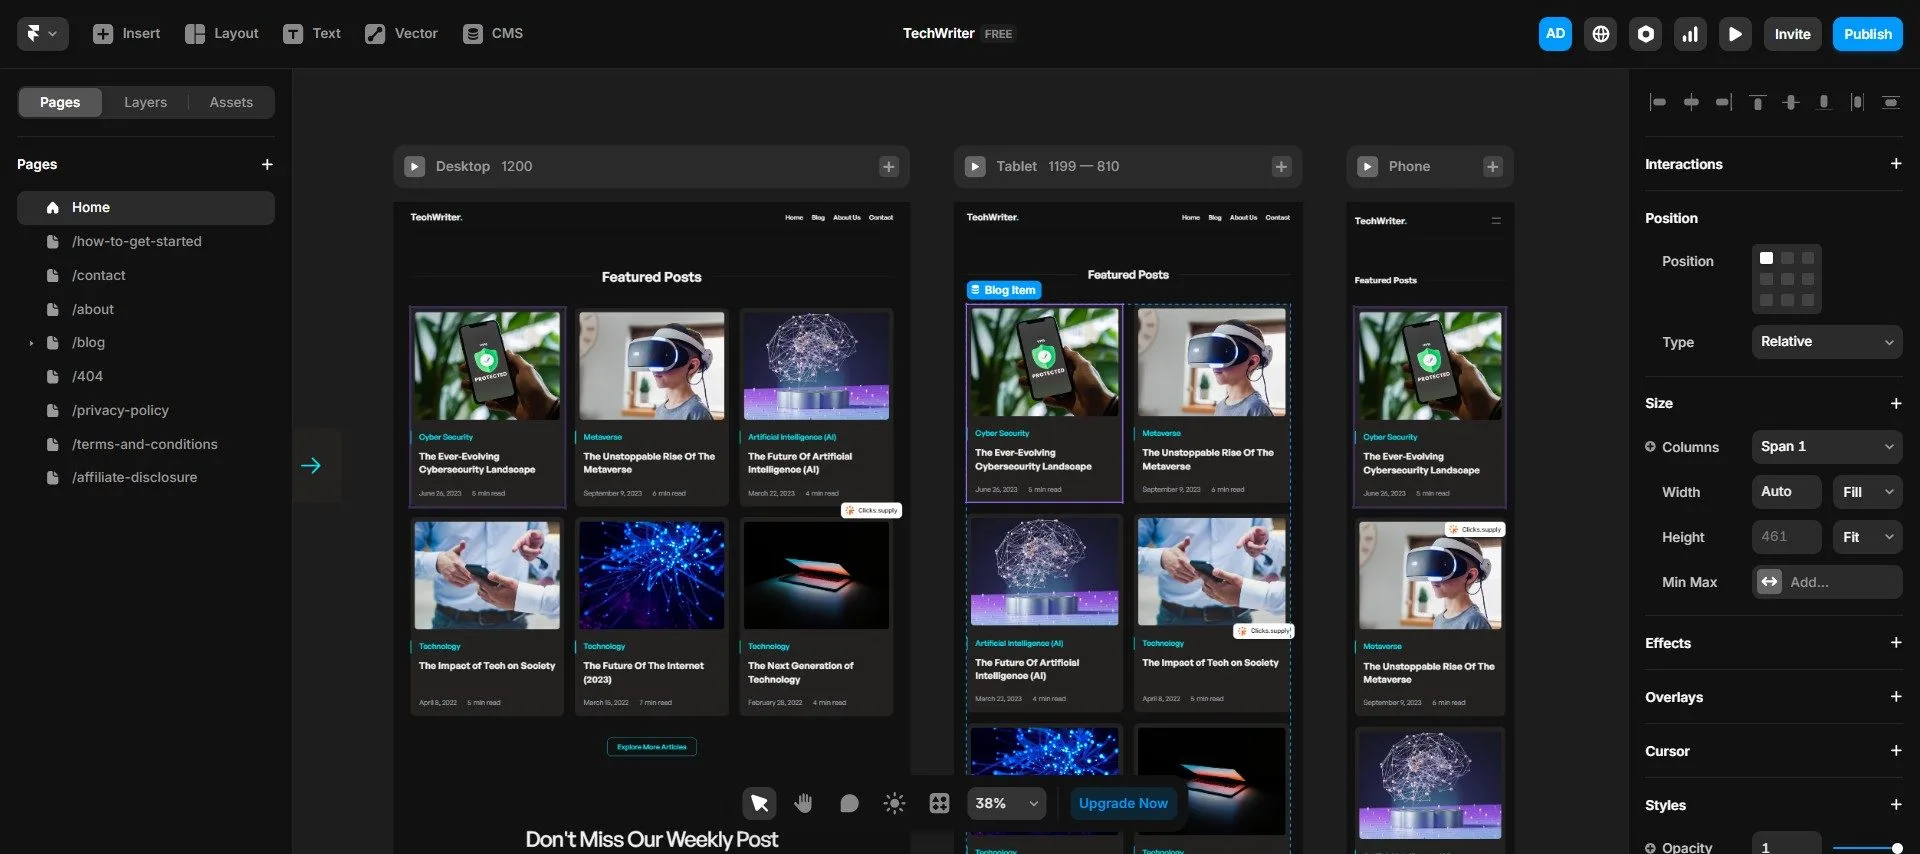
Task: Align selection to bottom edge
Action: pos(1824,102)
